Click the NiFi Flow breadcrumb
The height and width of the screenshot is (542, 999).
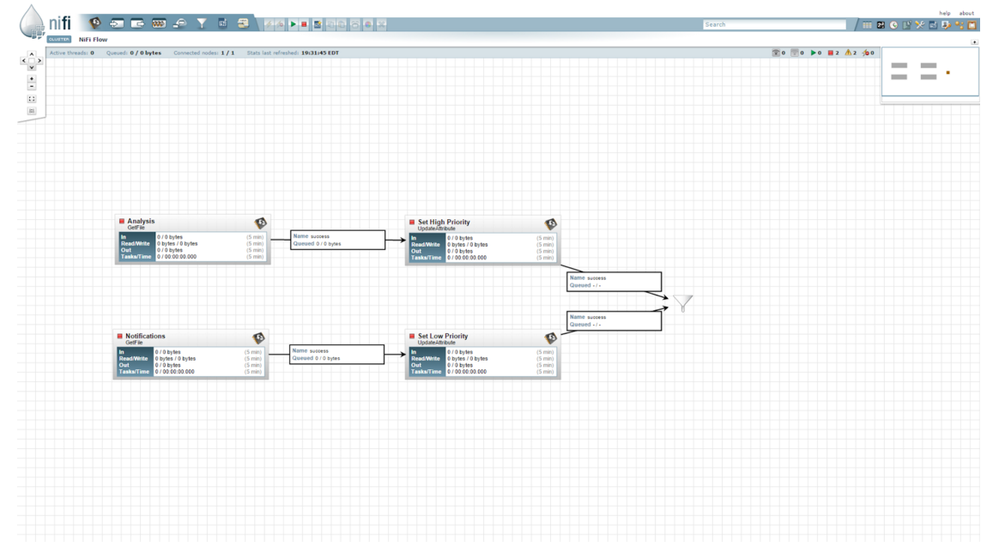(93, 39)
